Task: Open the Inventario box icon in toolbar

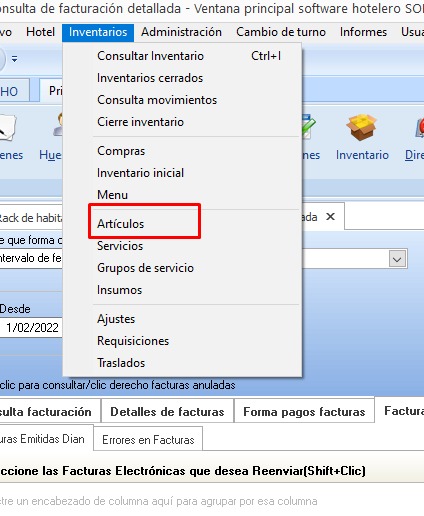Action: pos(361,127)
